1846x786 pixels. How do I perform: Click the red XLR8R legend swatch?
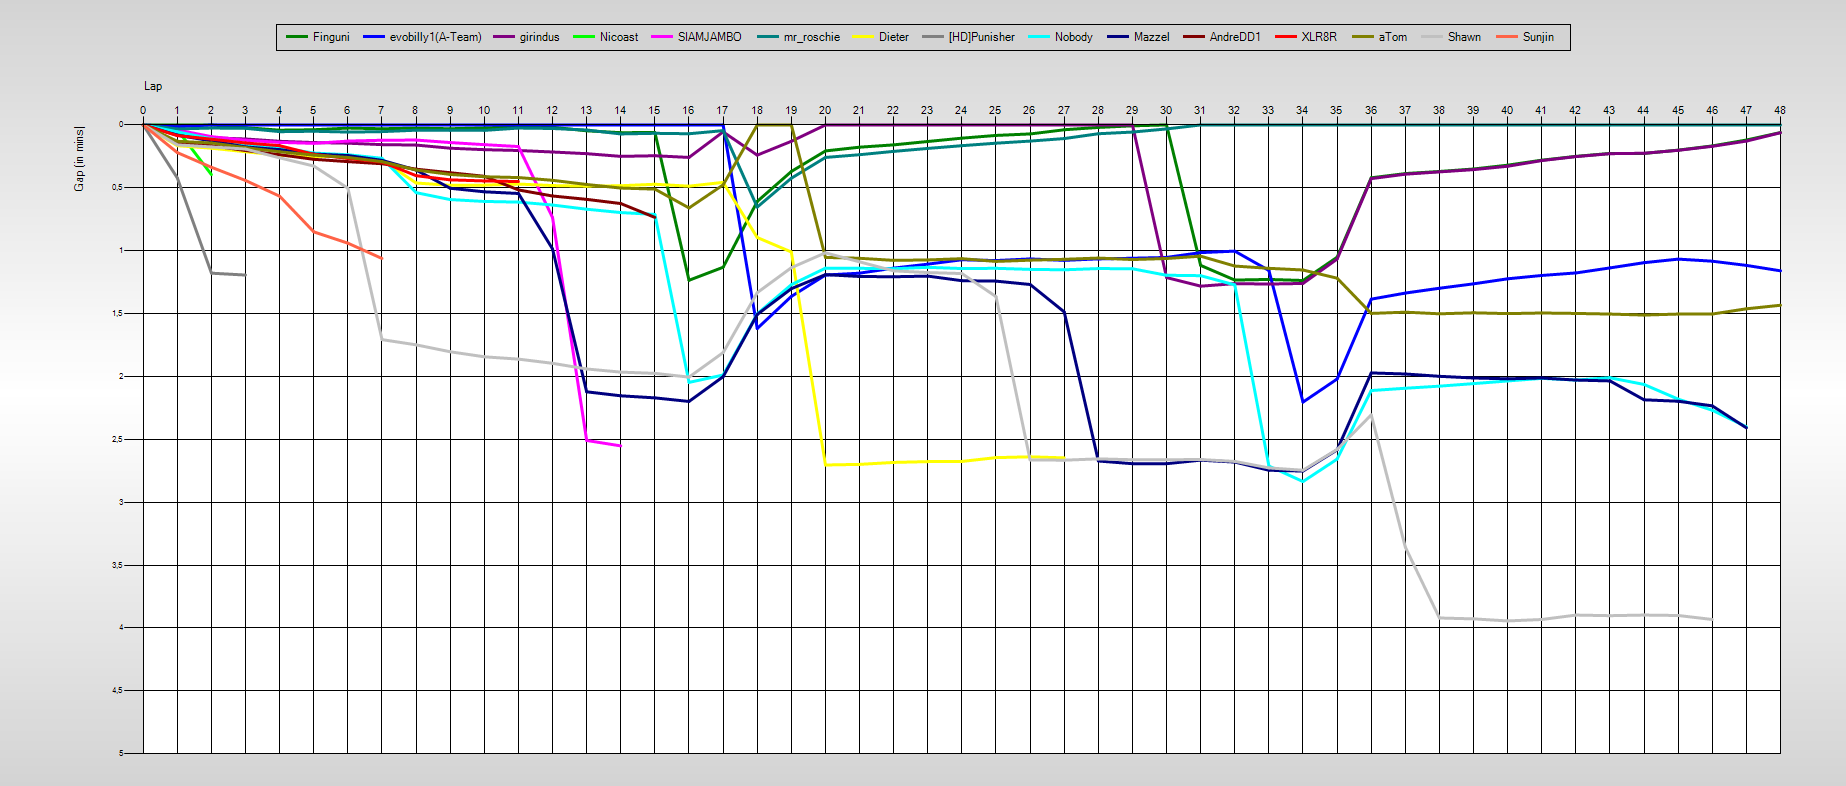(x=1285, y=37)
